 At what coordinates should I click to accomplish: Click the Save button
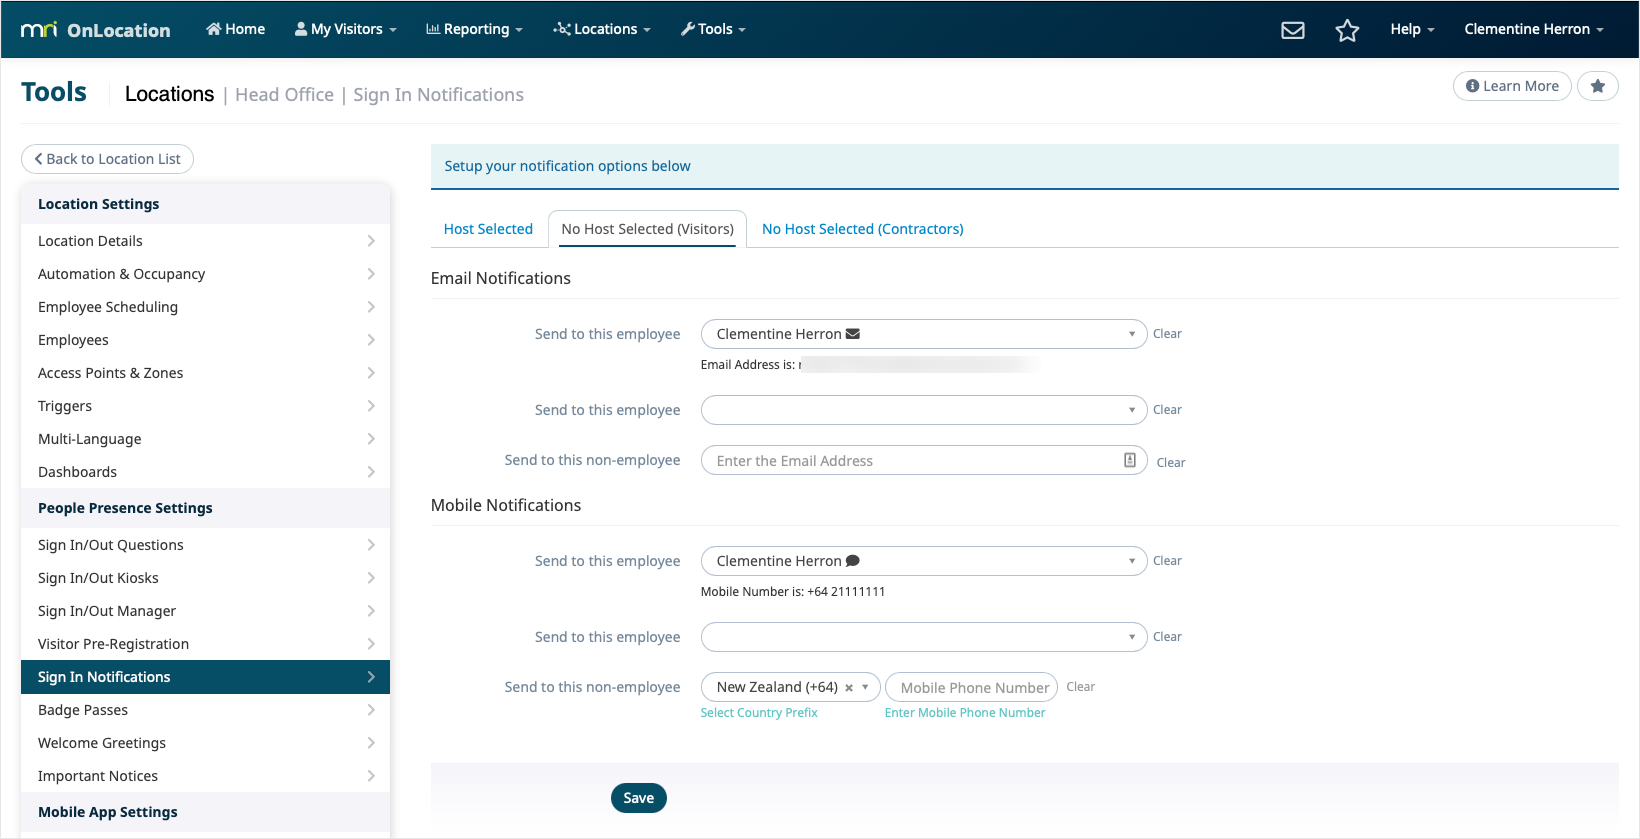639,798
